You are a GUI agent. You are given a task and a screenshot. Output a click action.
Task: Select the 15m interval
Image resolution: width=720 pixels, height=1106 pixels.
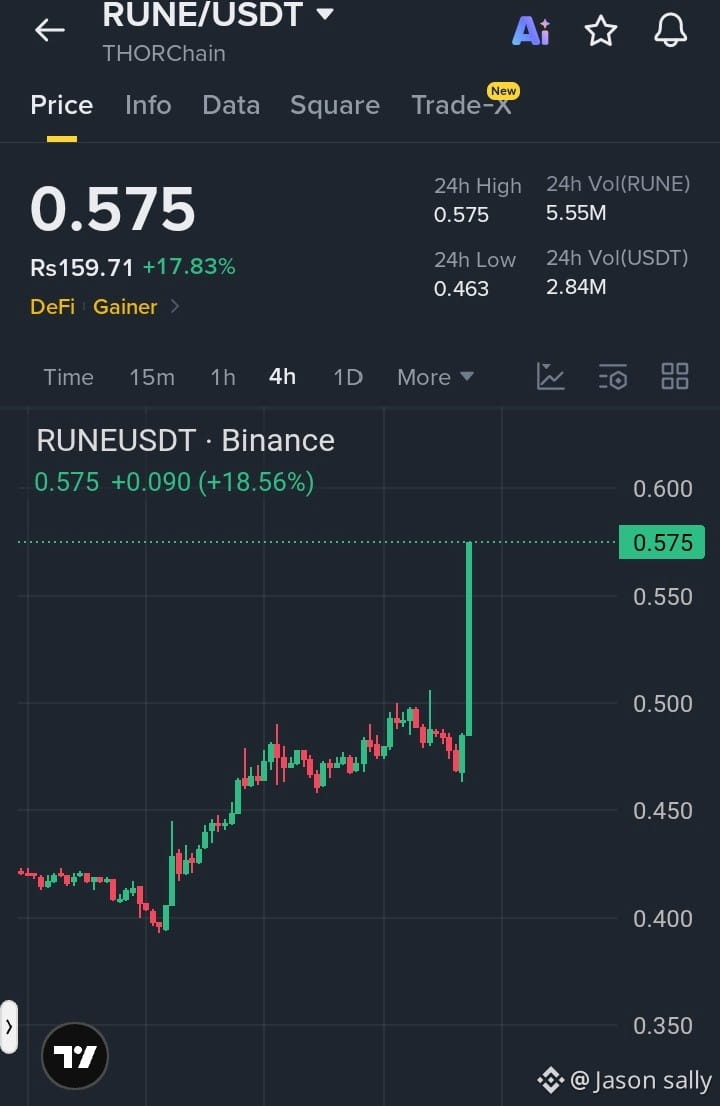152,377
